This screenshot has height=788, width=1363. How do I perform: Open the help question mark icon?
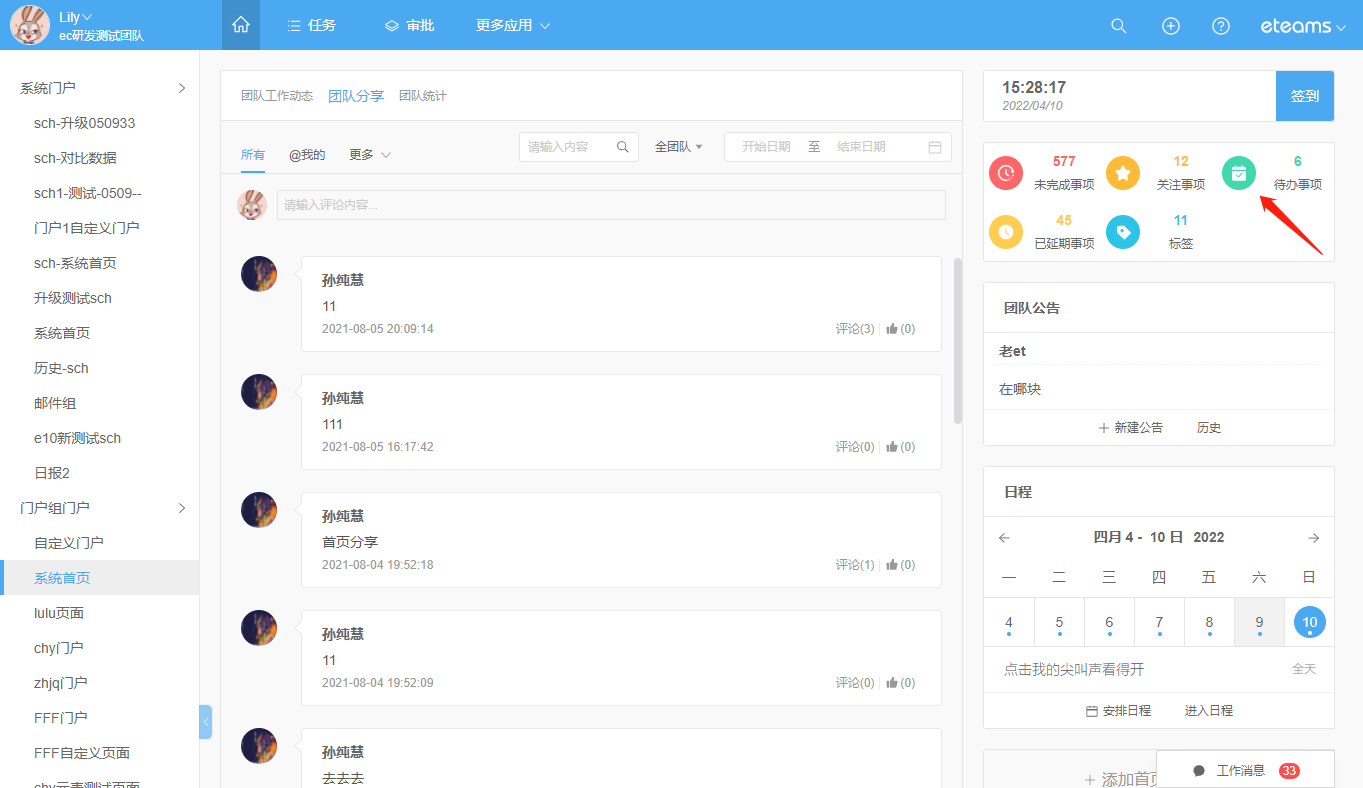pyautogui.click(x=1220, y=26)
